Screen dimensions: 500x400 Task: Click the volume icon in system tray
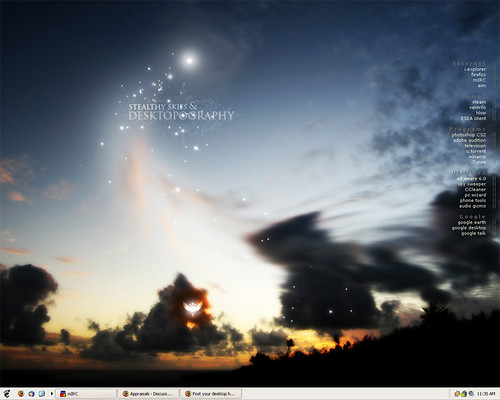[471, 394]
